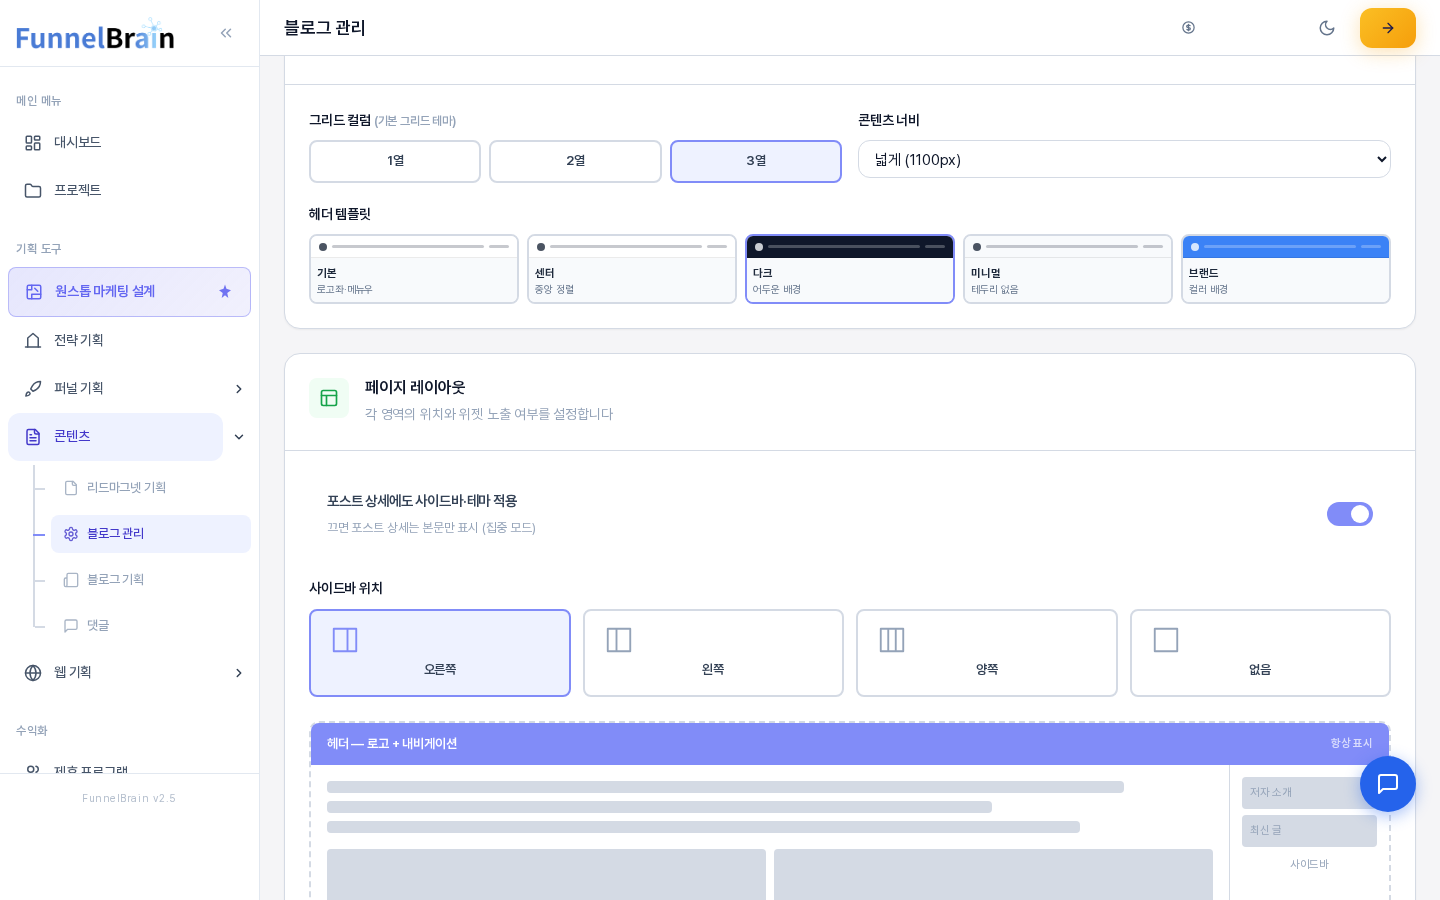Select 2열 grid column option
Screen dimensions: 1440x900
575,161
